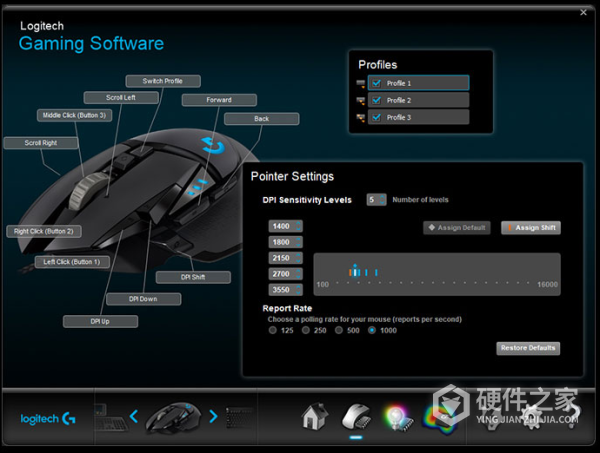The image size is (600, 453).
Task: Click the Restore Defaults button
Action: coord(528,348)
